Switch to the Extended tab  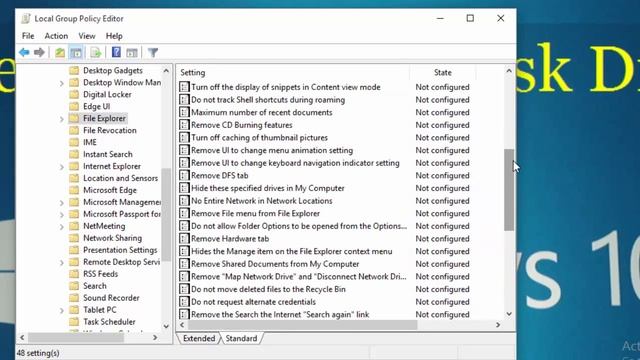(x=199, y=338)
